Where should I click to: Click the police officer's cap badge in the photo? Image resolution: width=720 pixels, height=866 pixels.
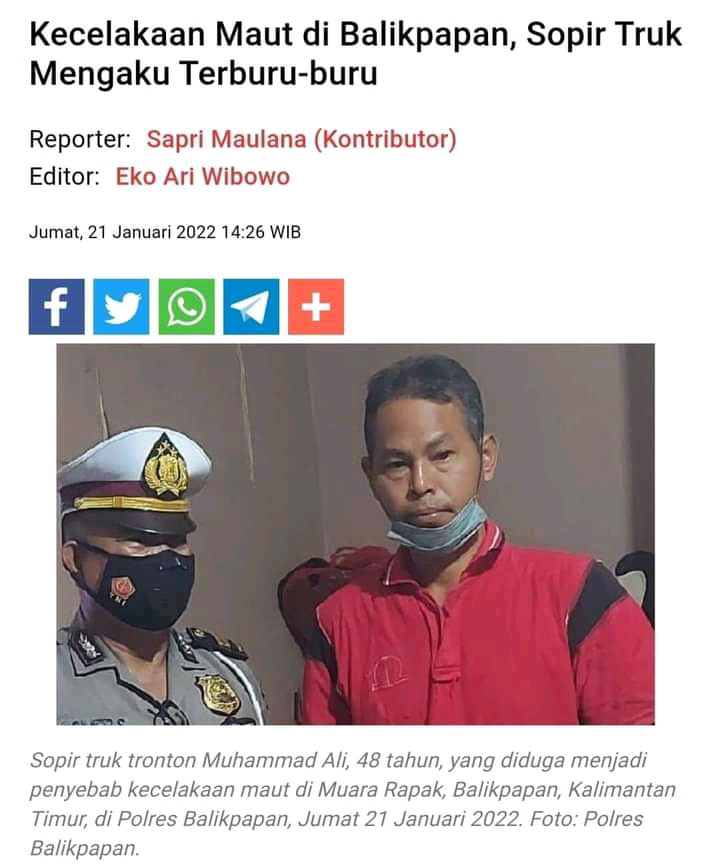(166, 465)
